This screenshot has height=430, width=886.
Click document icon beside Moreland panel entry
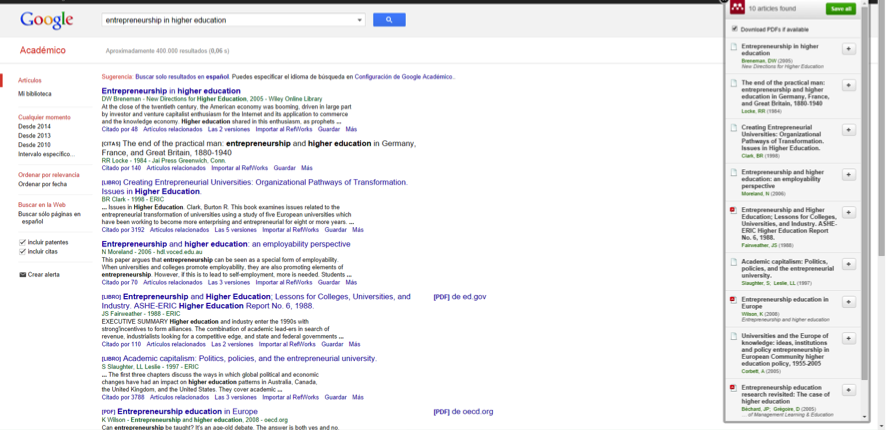733,172
